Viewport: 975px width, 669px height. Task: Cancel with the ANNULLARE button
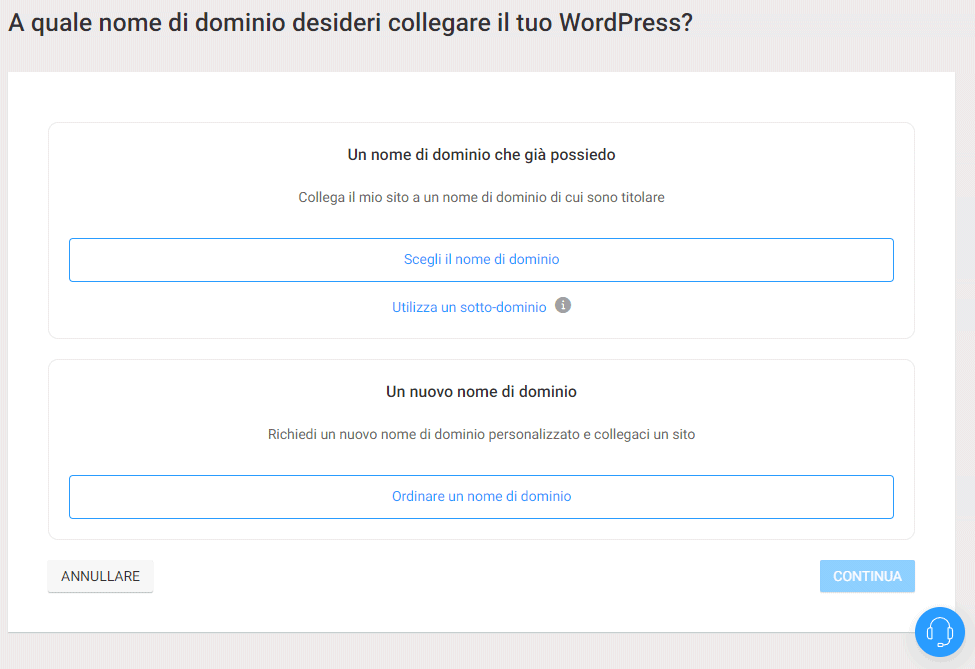(x=101, y=576)
